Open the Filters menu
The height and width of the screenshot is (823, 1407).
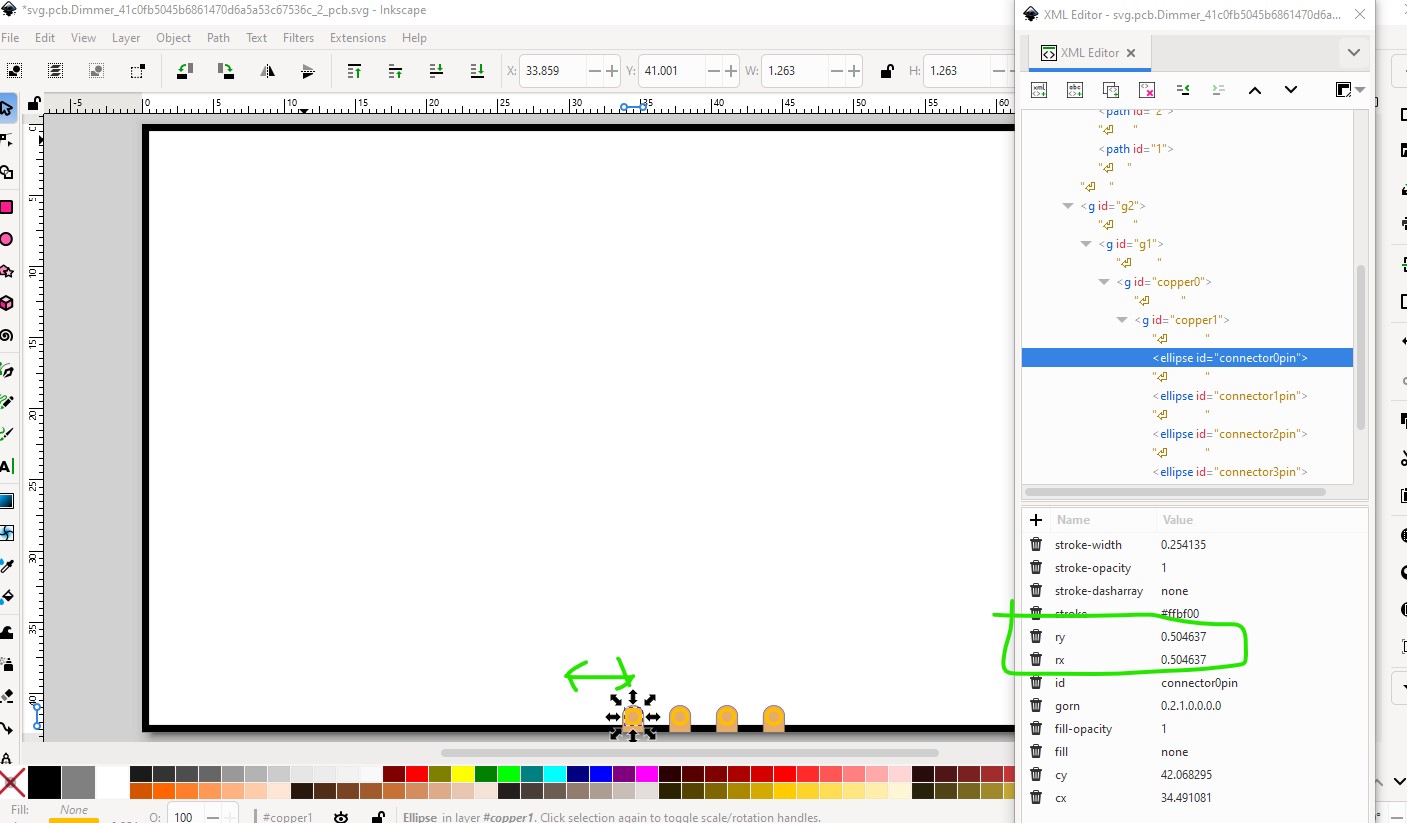tap(298, 38)
